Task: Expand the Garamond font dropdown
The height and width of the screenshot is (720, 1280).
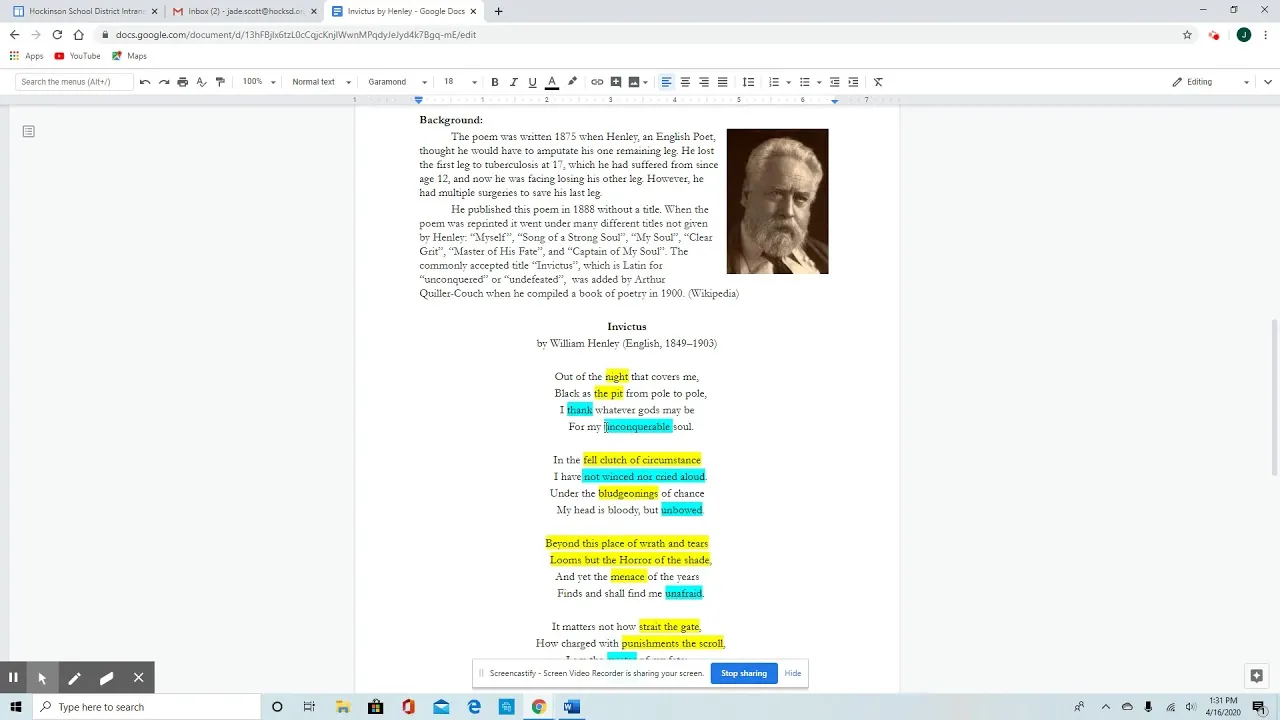Action: pyautogui.click(x=397, y=82)
